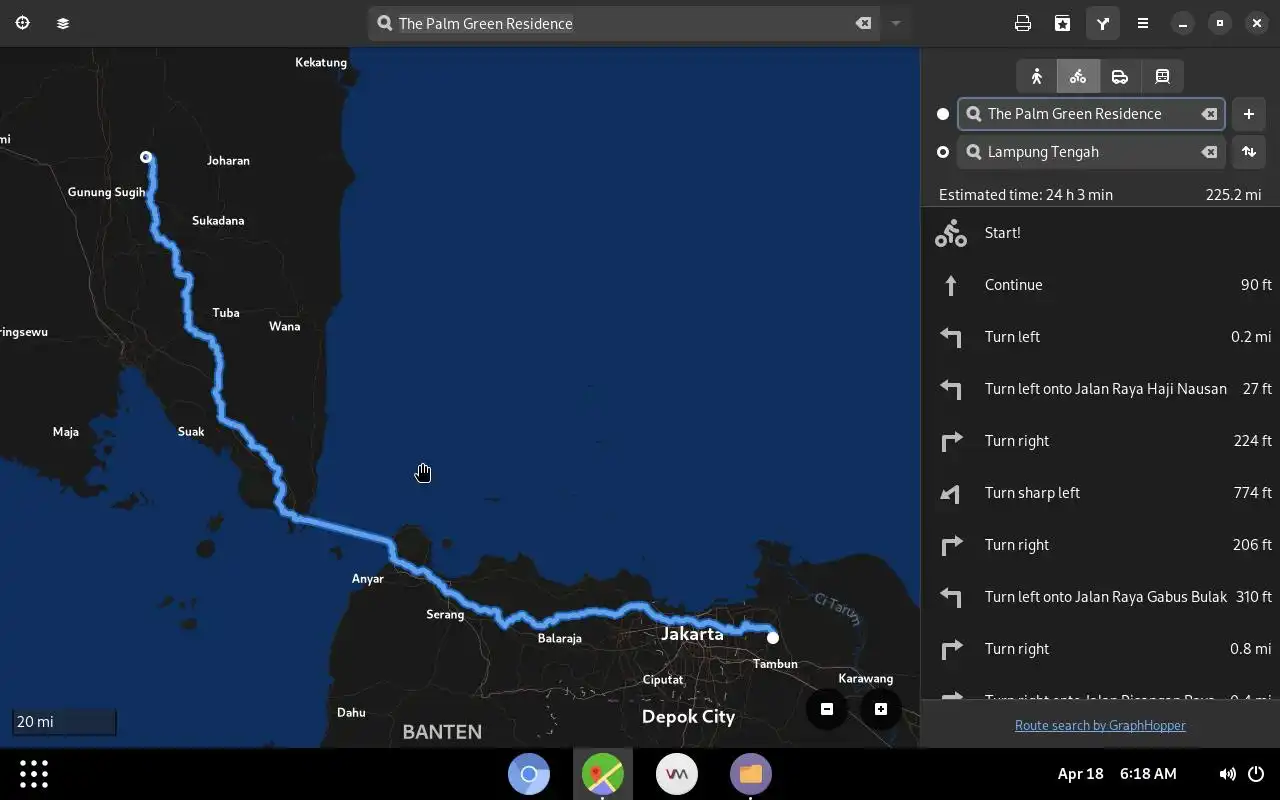
Task: Click the Depok City map label
Action: pyautogui.click(x=688, y=717)
